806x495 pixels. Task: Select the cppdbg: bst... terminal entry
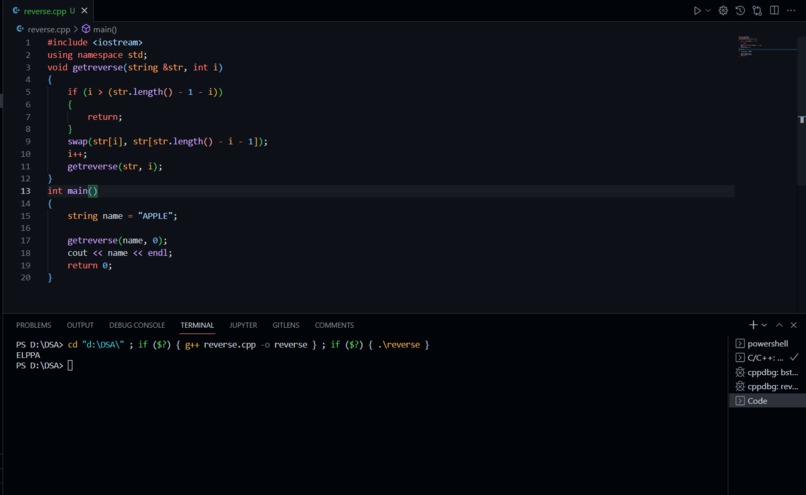tap(767, 372)
